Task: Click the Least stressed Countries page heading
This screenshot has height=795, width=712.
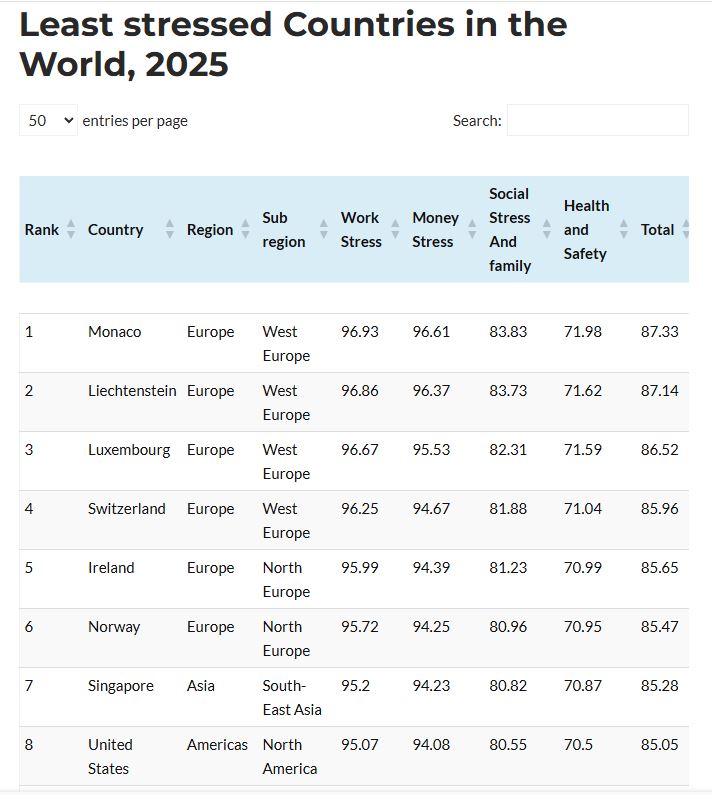Action: click(x=293, y=45)
